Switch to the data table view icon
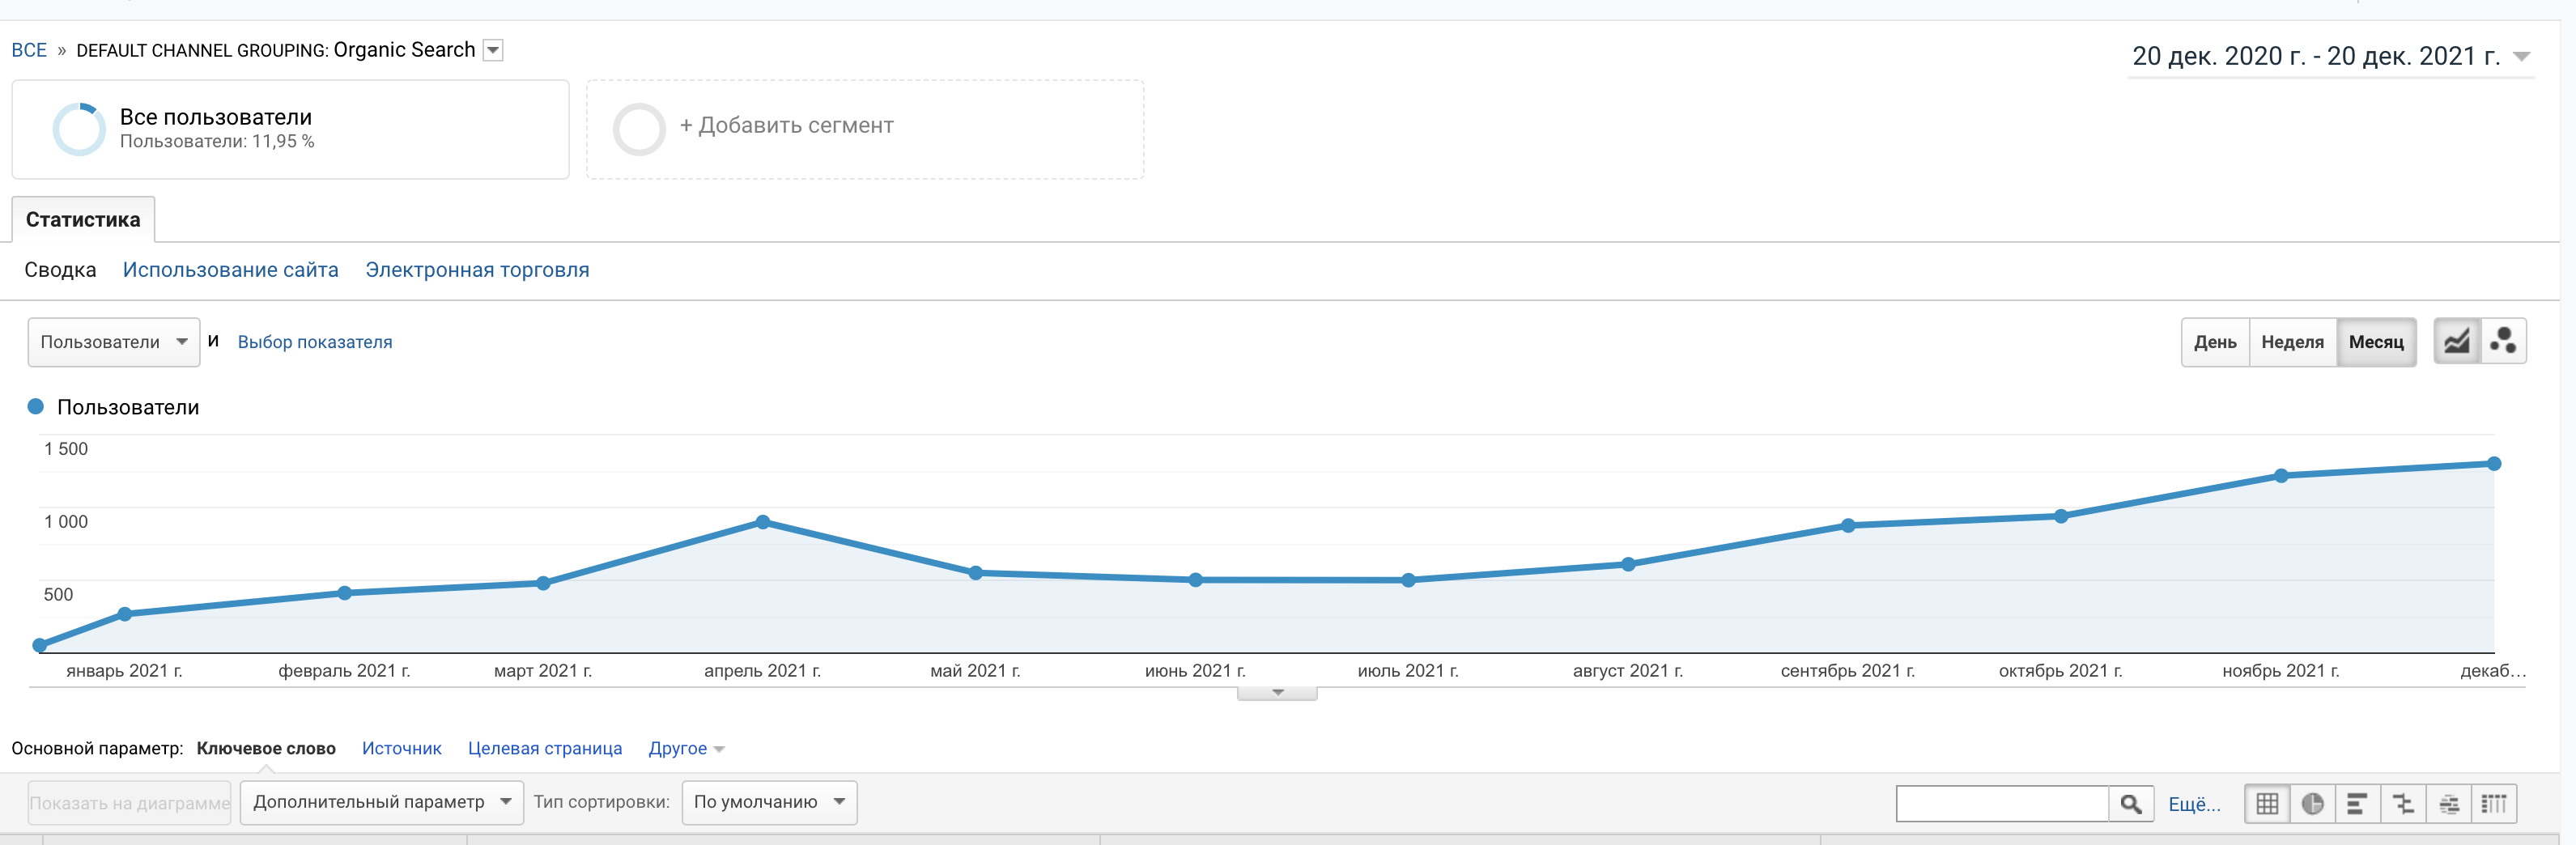This screenshot has height=845, width=2576. (x=2267, y=803)
